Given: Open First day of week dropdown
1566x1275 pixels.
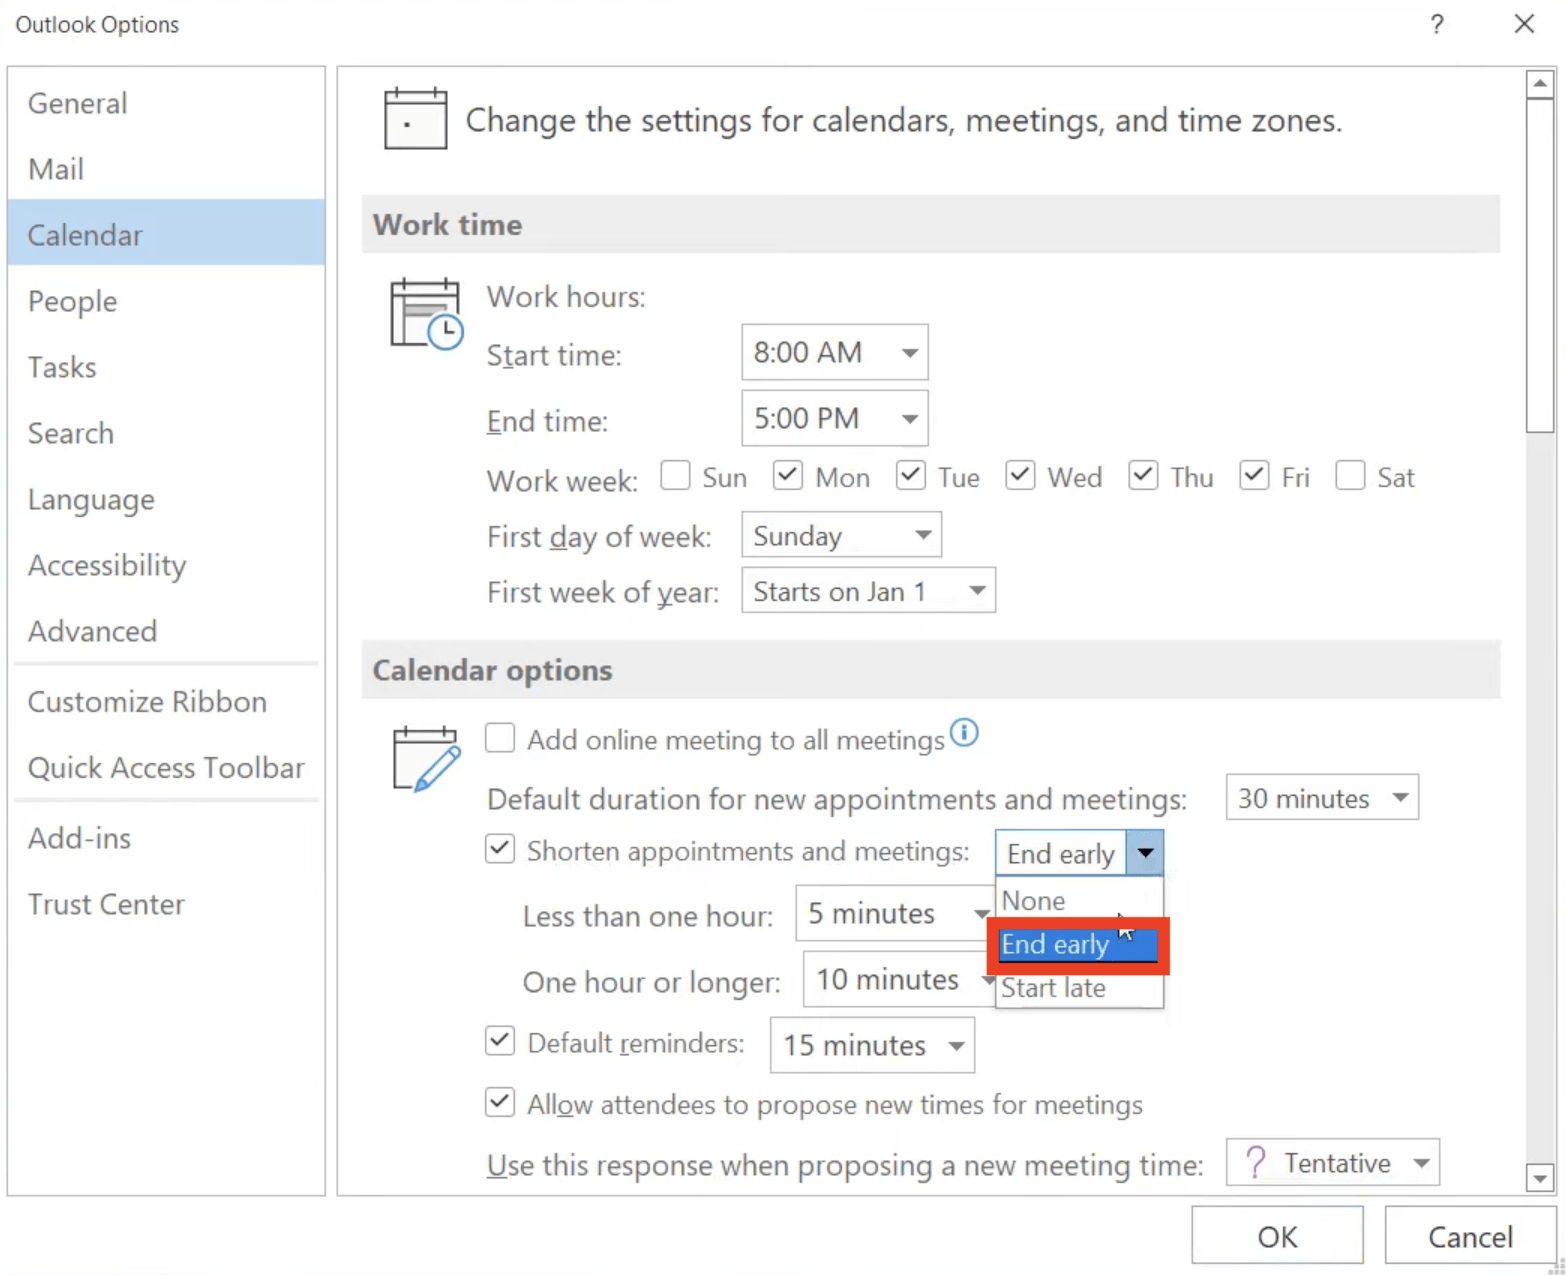Looking at the screenshot, I should [x=841, y=535].
